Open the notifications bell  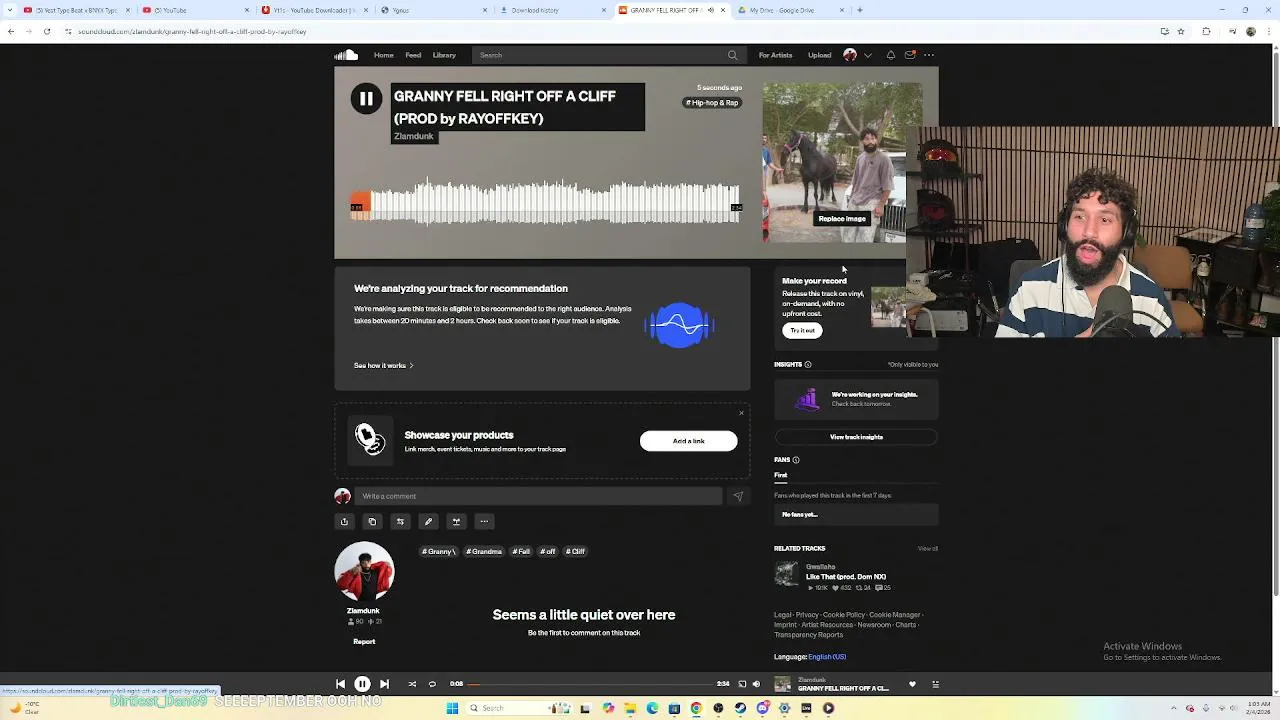click(890, 55)
